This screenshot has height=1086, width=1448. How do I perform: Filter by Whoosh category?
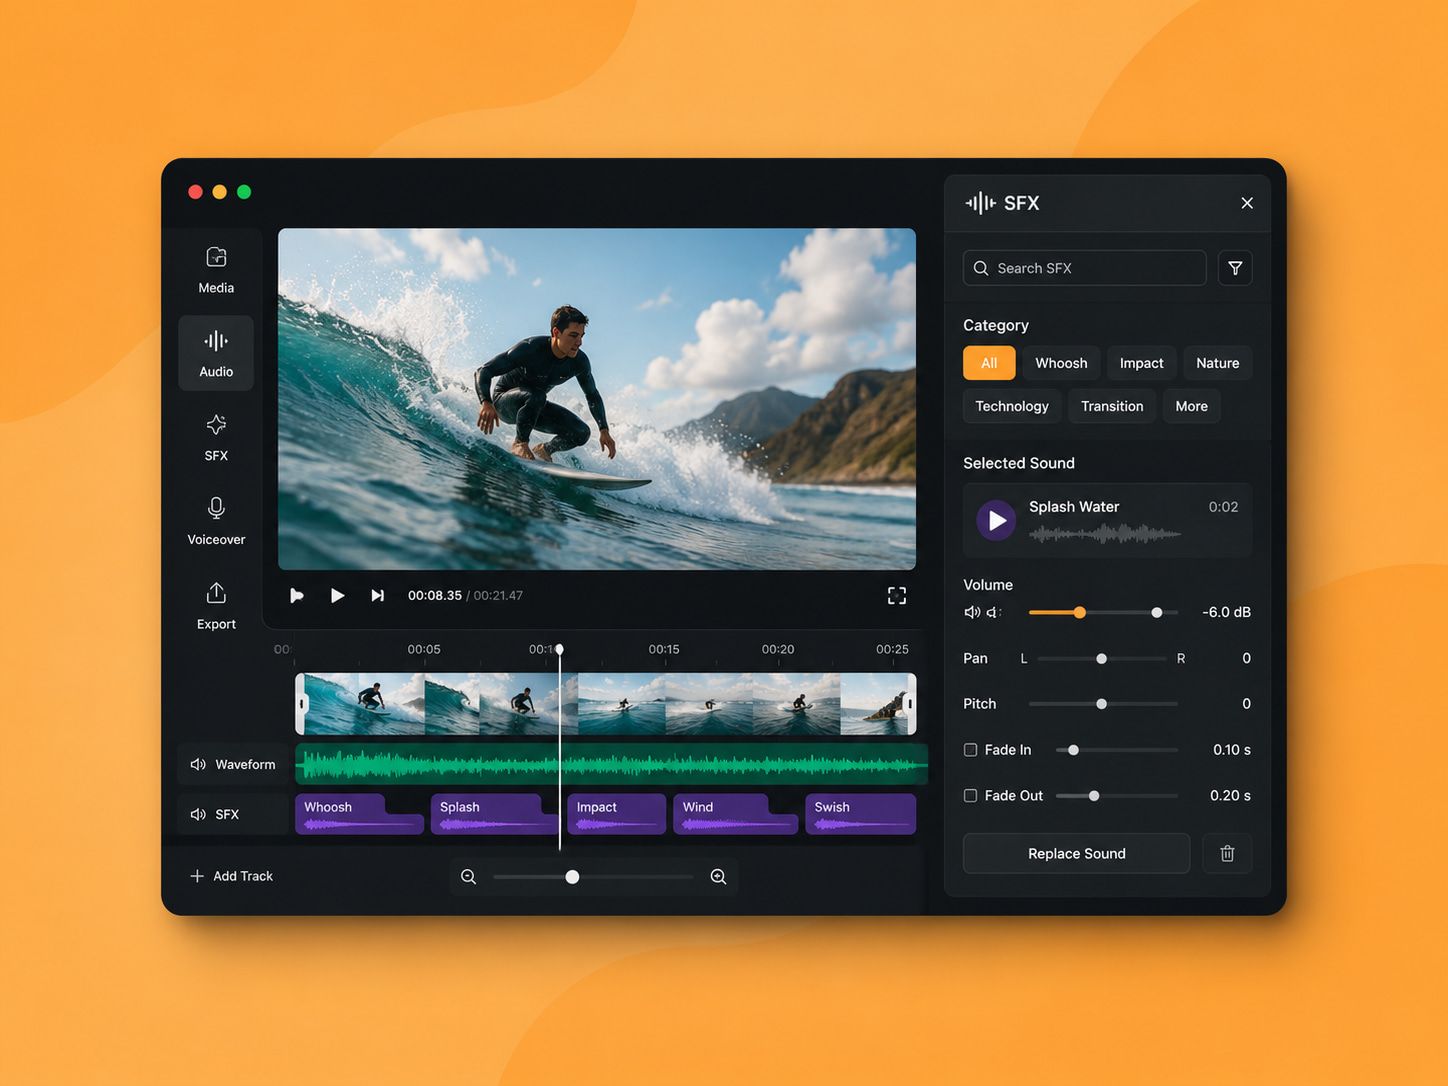pyautogui.click(x=1061, y=363)
